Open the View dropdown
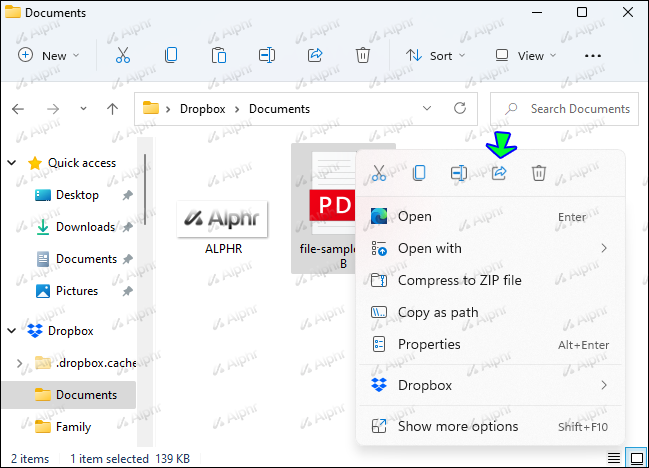Screen dimensions: 649x468 [x=526, y=55]
